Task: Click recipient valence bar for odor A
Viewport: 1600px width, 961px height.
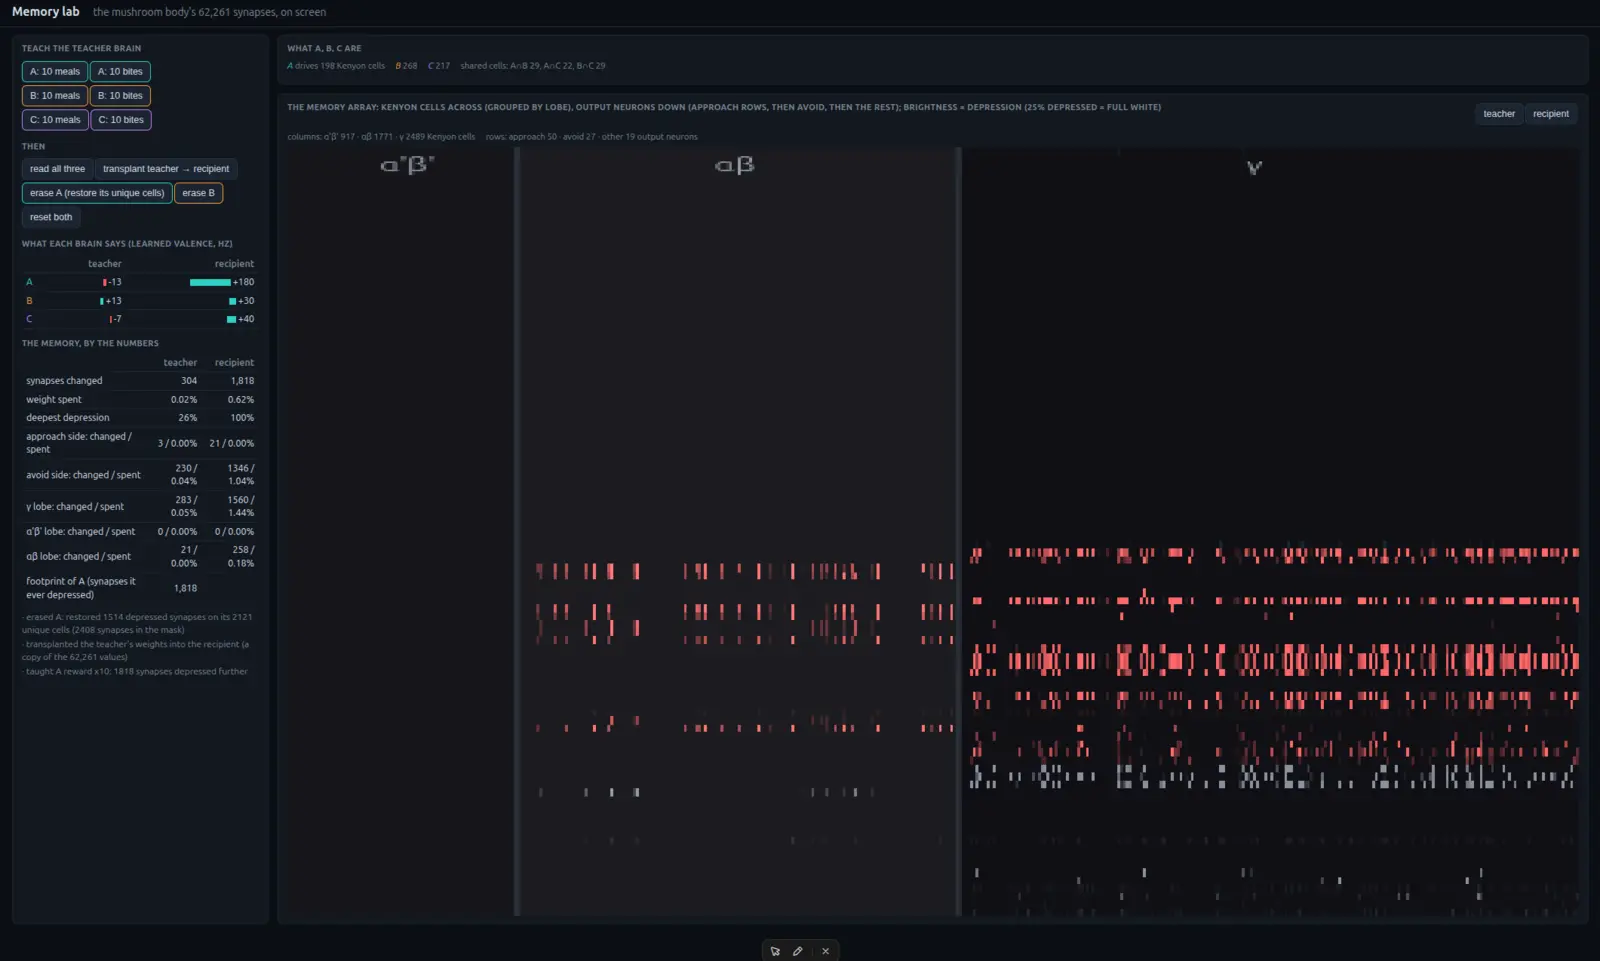Action: (210, 282)
